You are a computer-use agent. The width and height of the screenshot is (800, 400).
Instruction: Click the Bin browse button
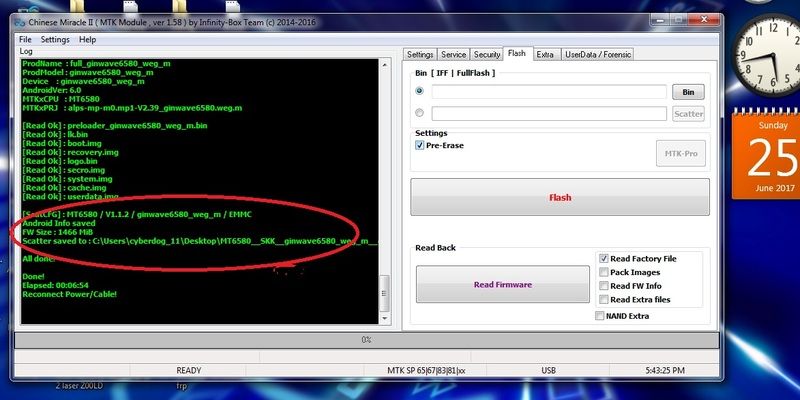688,92
